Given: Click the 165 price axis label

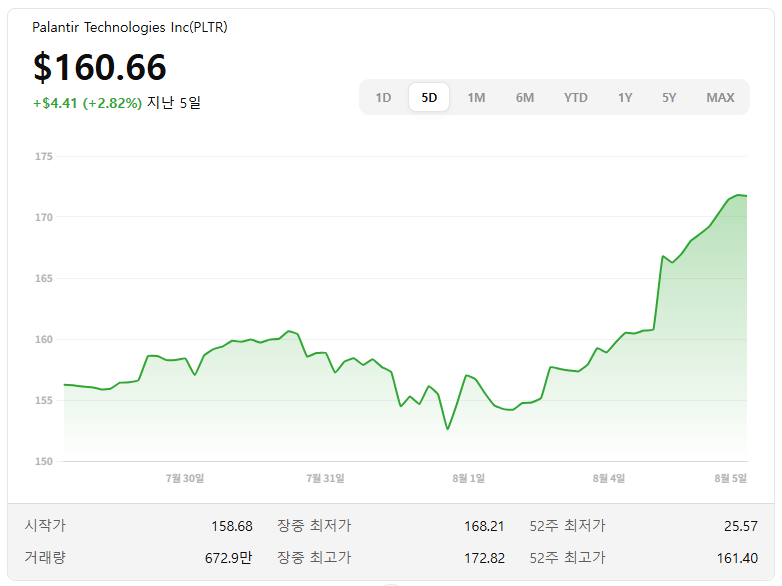Looking at the screenshot, I should [43, 278].
